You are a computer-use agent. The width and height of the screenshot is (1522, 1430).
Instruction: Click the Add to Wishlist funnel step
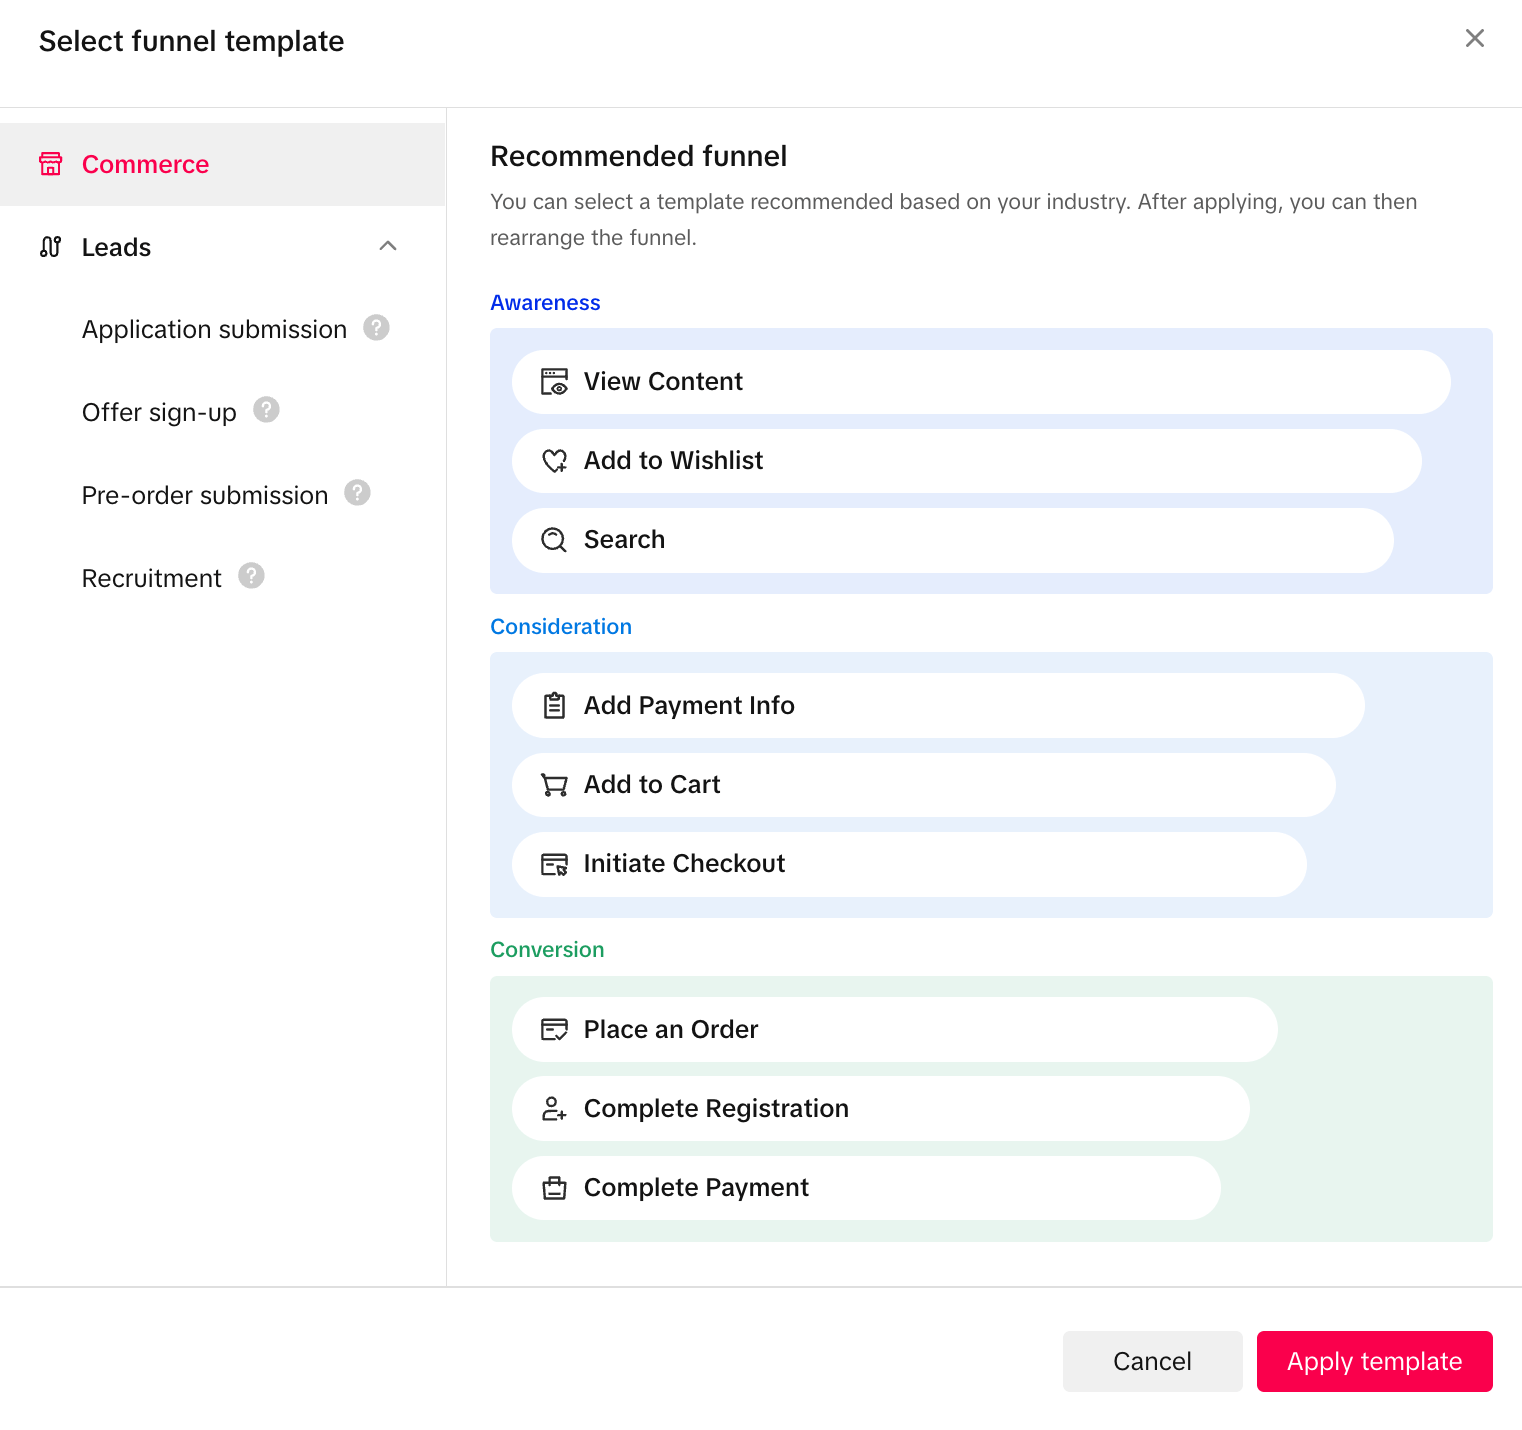pyautogui.click(x=967, y=461)
